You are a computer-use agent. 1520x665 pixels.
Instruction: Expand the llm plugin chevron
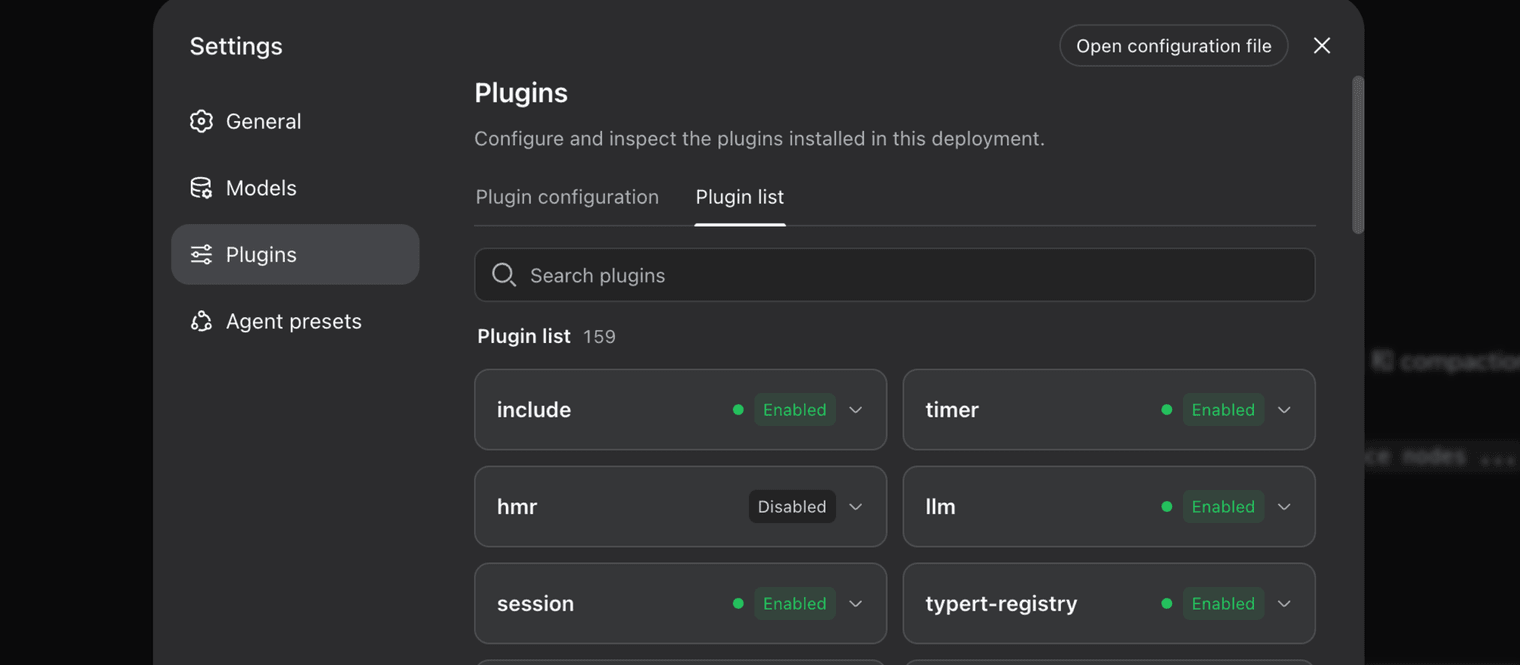[1284, 507]
